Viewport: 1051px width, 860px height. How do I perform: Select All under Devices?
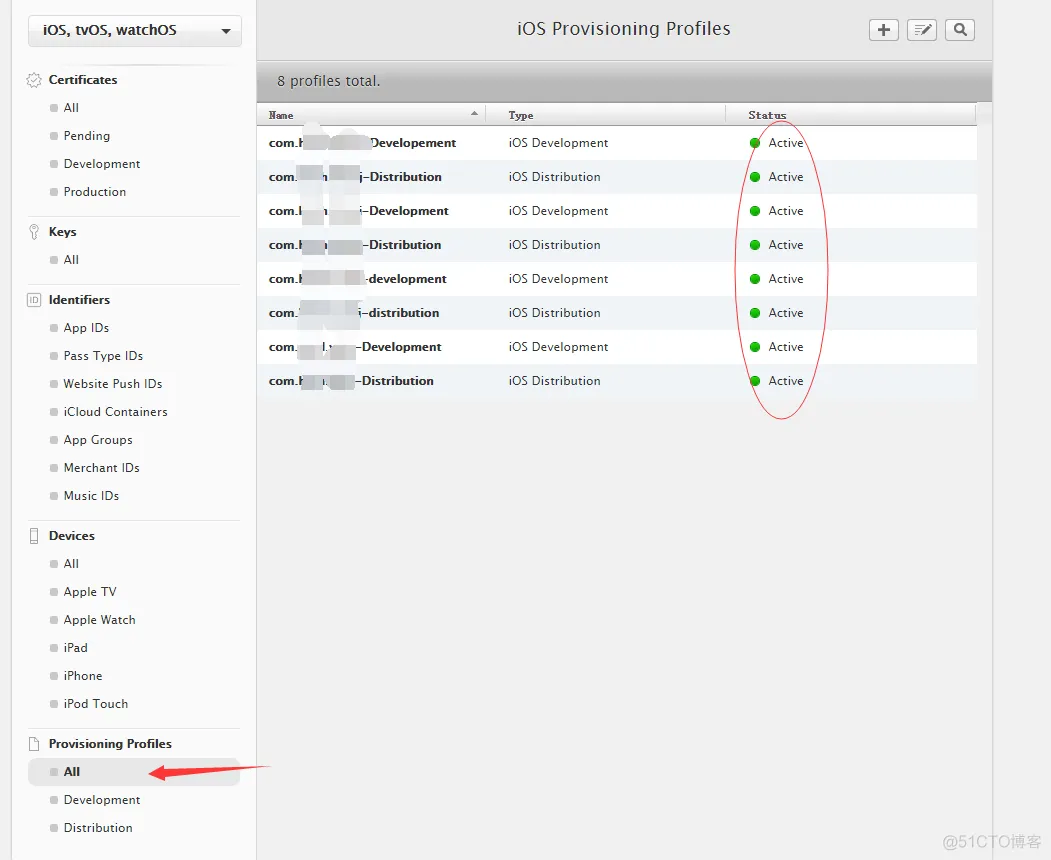pos(71,564)
